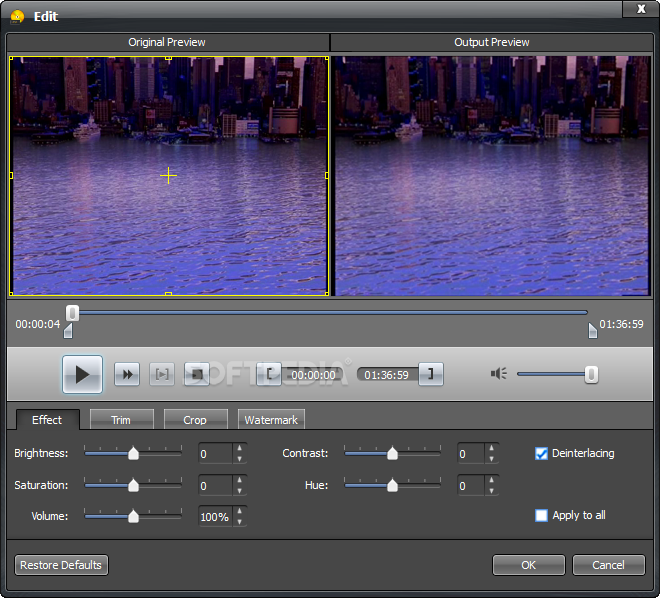Click the play selection bracket icon
This screenshot has width=660, height=598.
(162, 375)
